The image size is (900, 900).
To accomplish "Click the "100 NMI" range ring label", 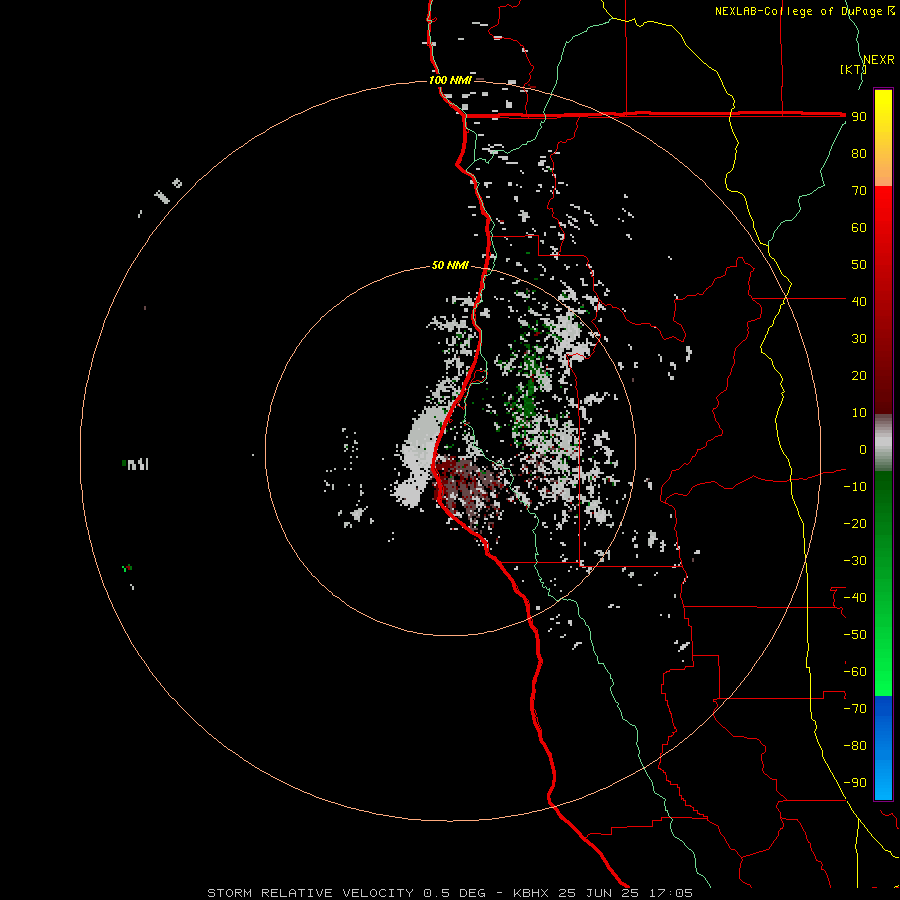I will [x=450, y=80].
